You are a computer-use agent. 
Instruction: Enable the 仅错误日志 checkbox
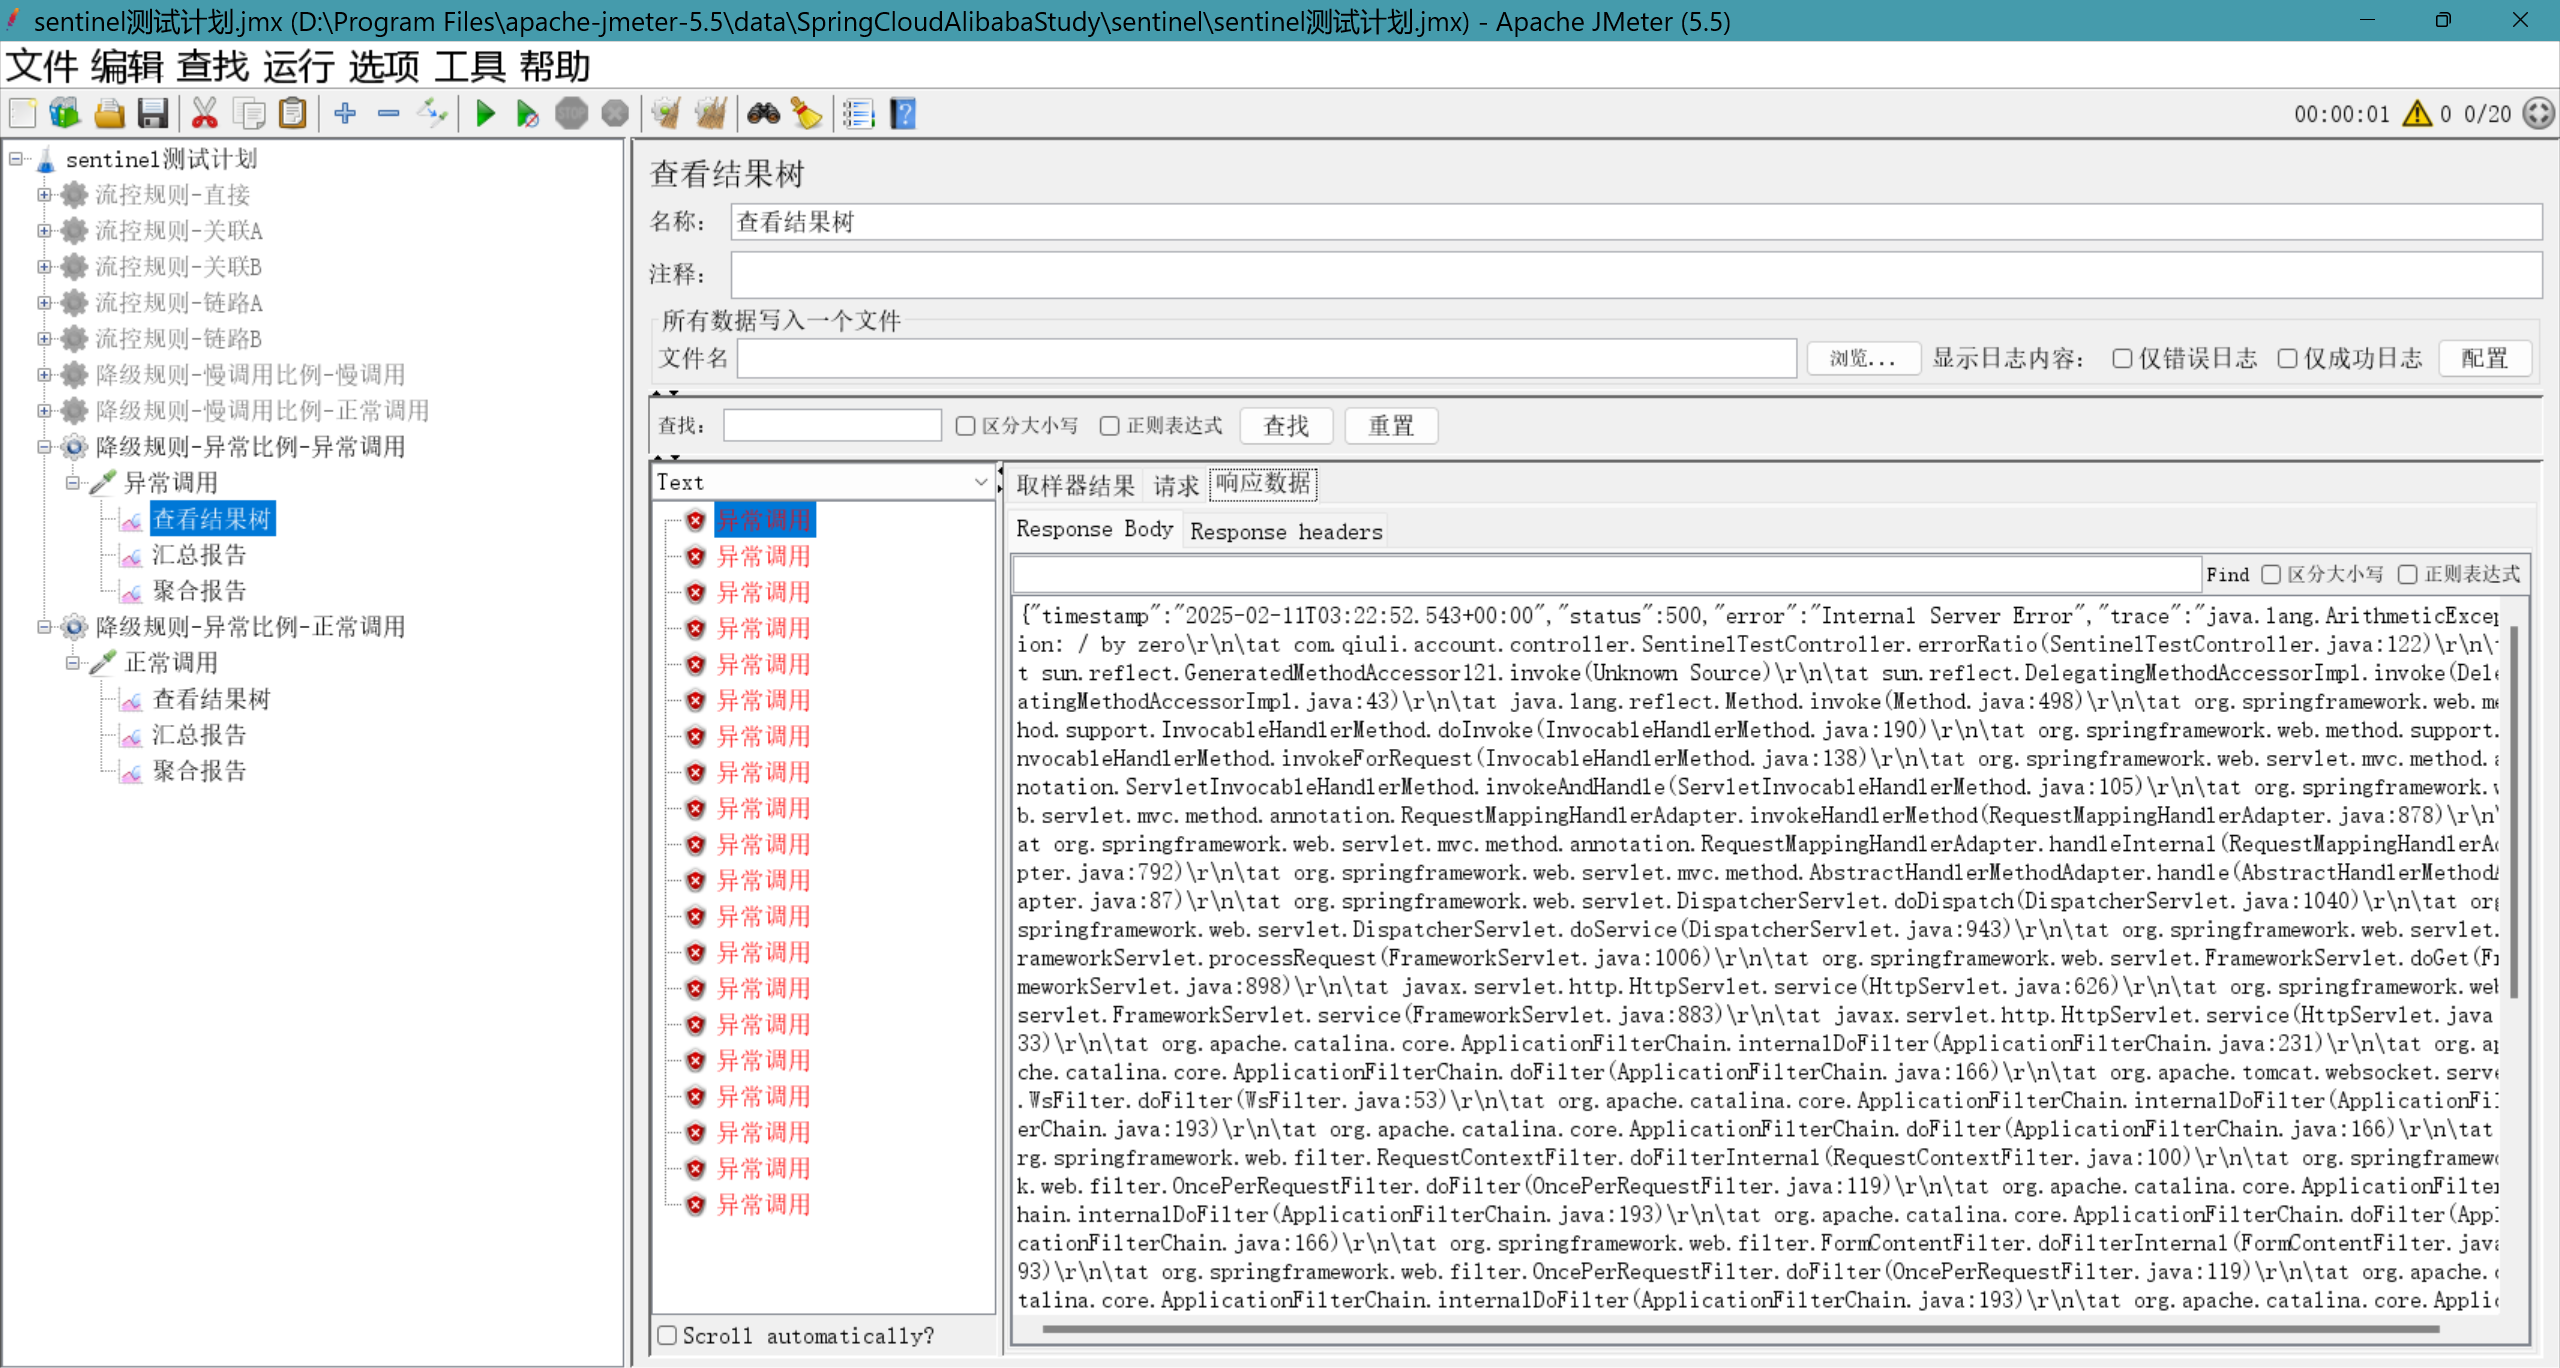coord(2122,358)
